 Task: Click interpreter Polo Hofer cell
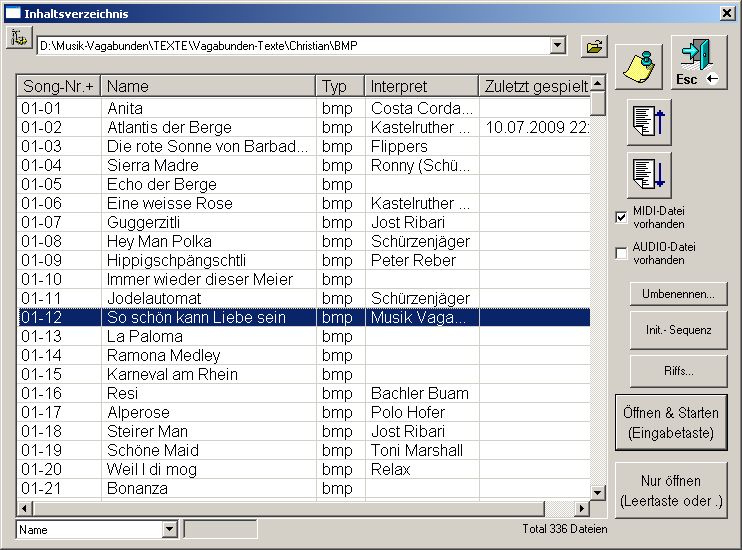(x=422, y=412)
